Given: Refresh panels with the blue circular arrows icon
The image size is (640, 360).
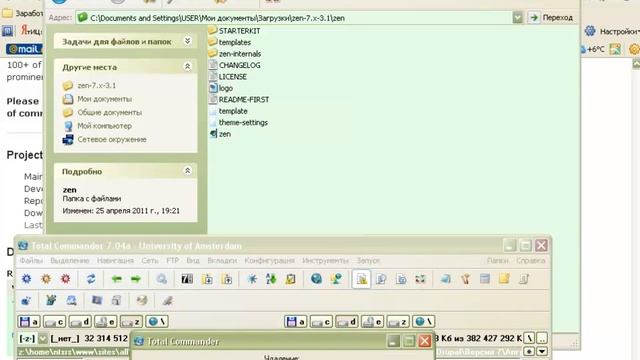Looking at the screenshot, I should click(91, 279).
